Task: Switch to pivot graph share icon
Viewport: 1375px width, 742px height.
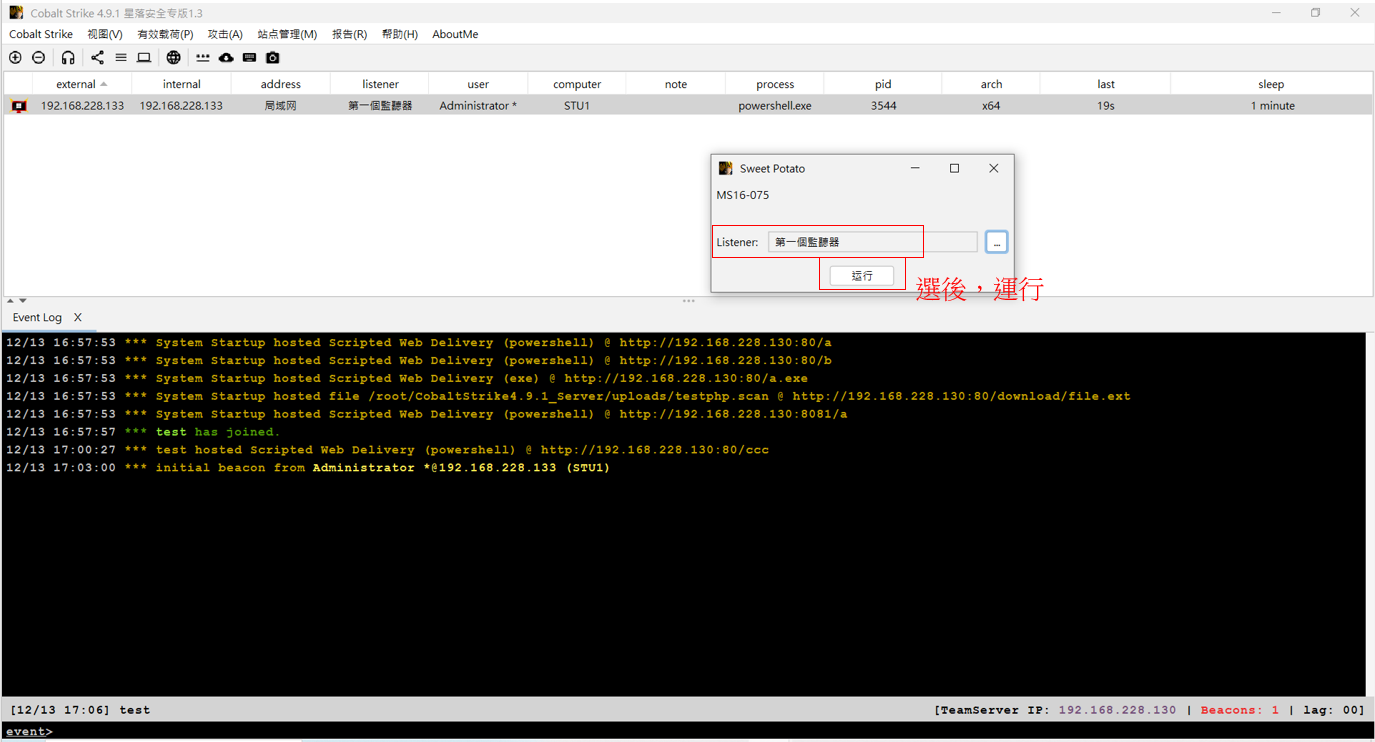Action: point(97,58)
